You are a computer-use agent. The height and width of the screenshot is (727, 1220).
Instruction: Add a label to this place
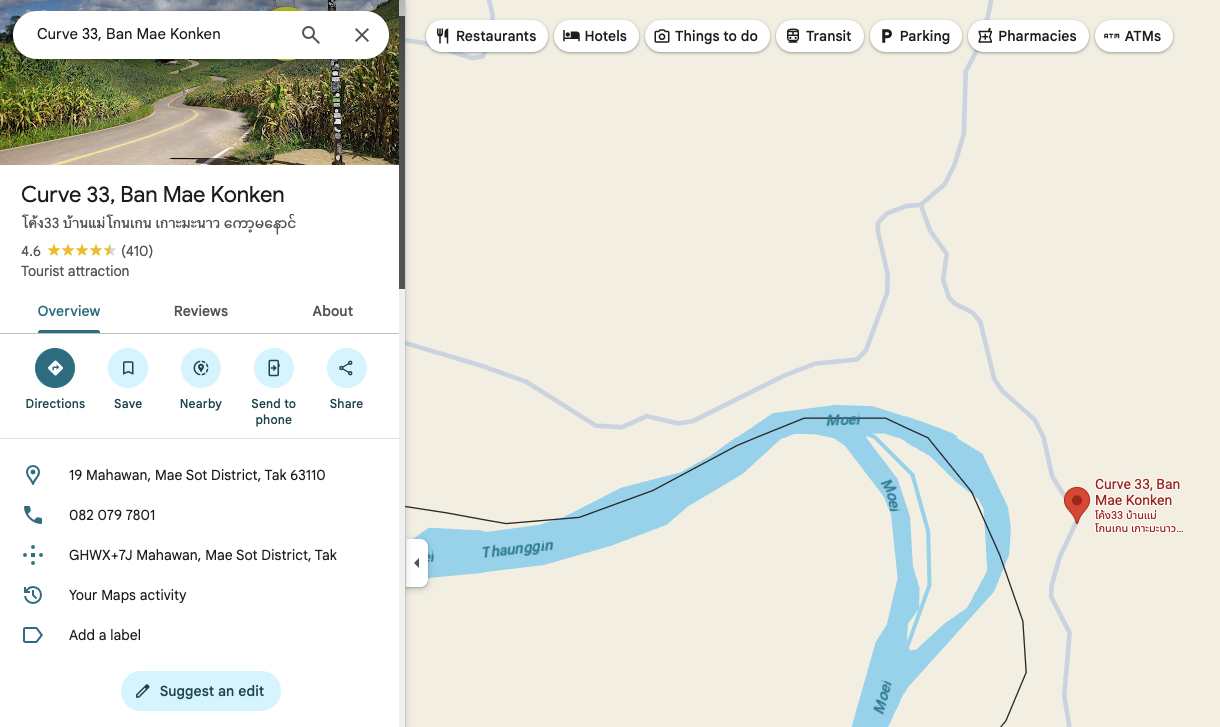[x=200, y=635]
